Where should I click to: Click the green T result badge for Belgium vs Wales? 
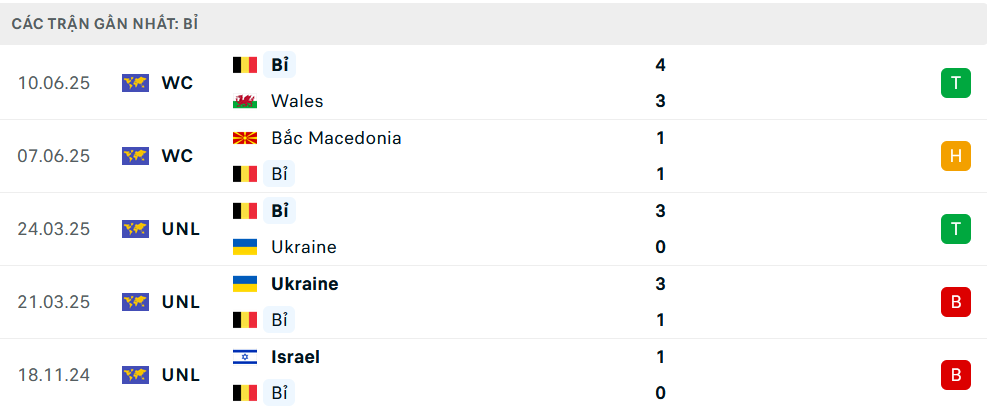coord(955,83)
